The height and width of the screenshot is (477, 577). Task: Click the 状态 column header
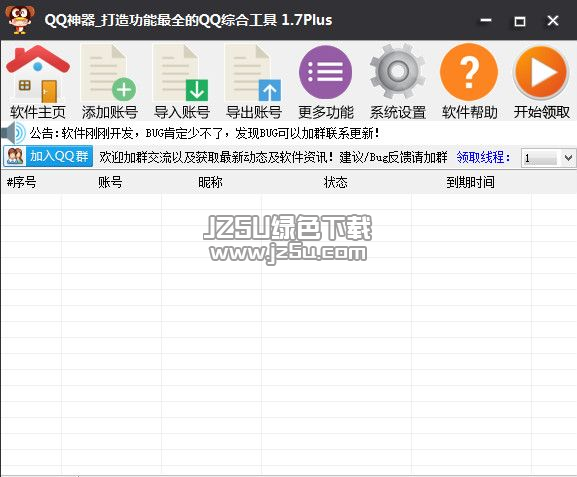coord(336,182)
